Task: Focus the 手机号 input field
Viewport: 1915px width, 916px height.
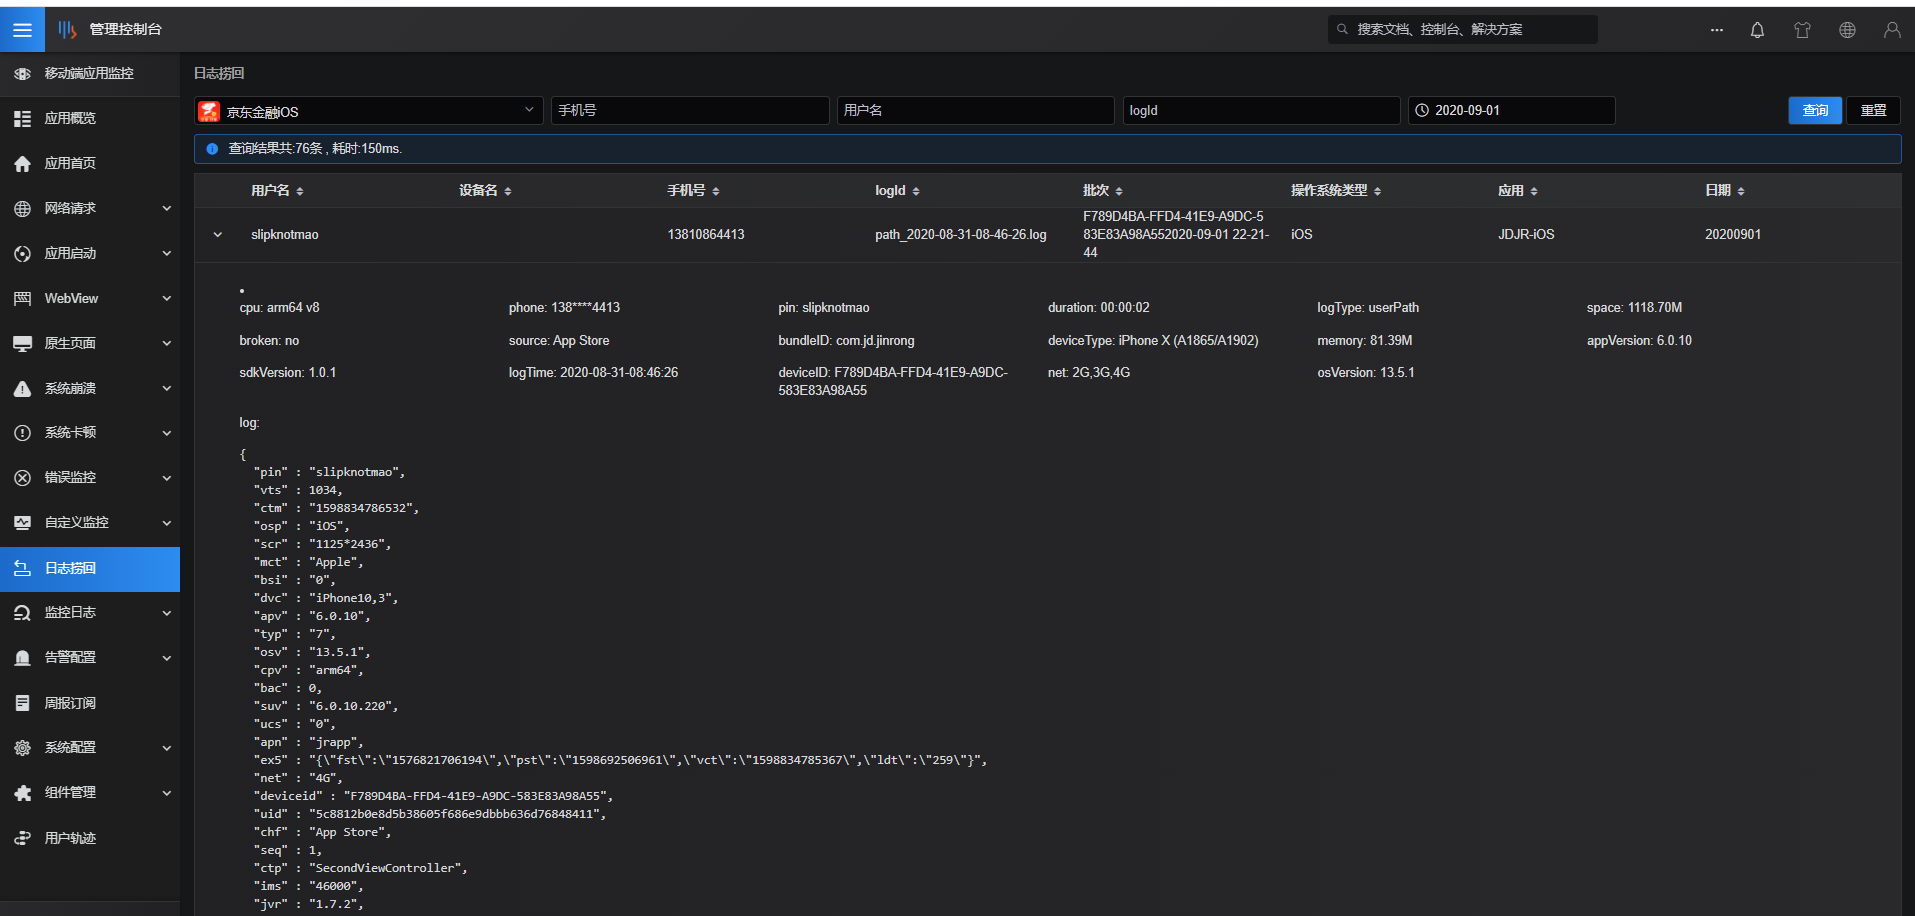Action: (690, 111)
